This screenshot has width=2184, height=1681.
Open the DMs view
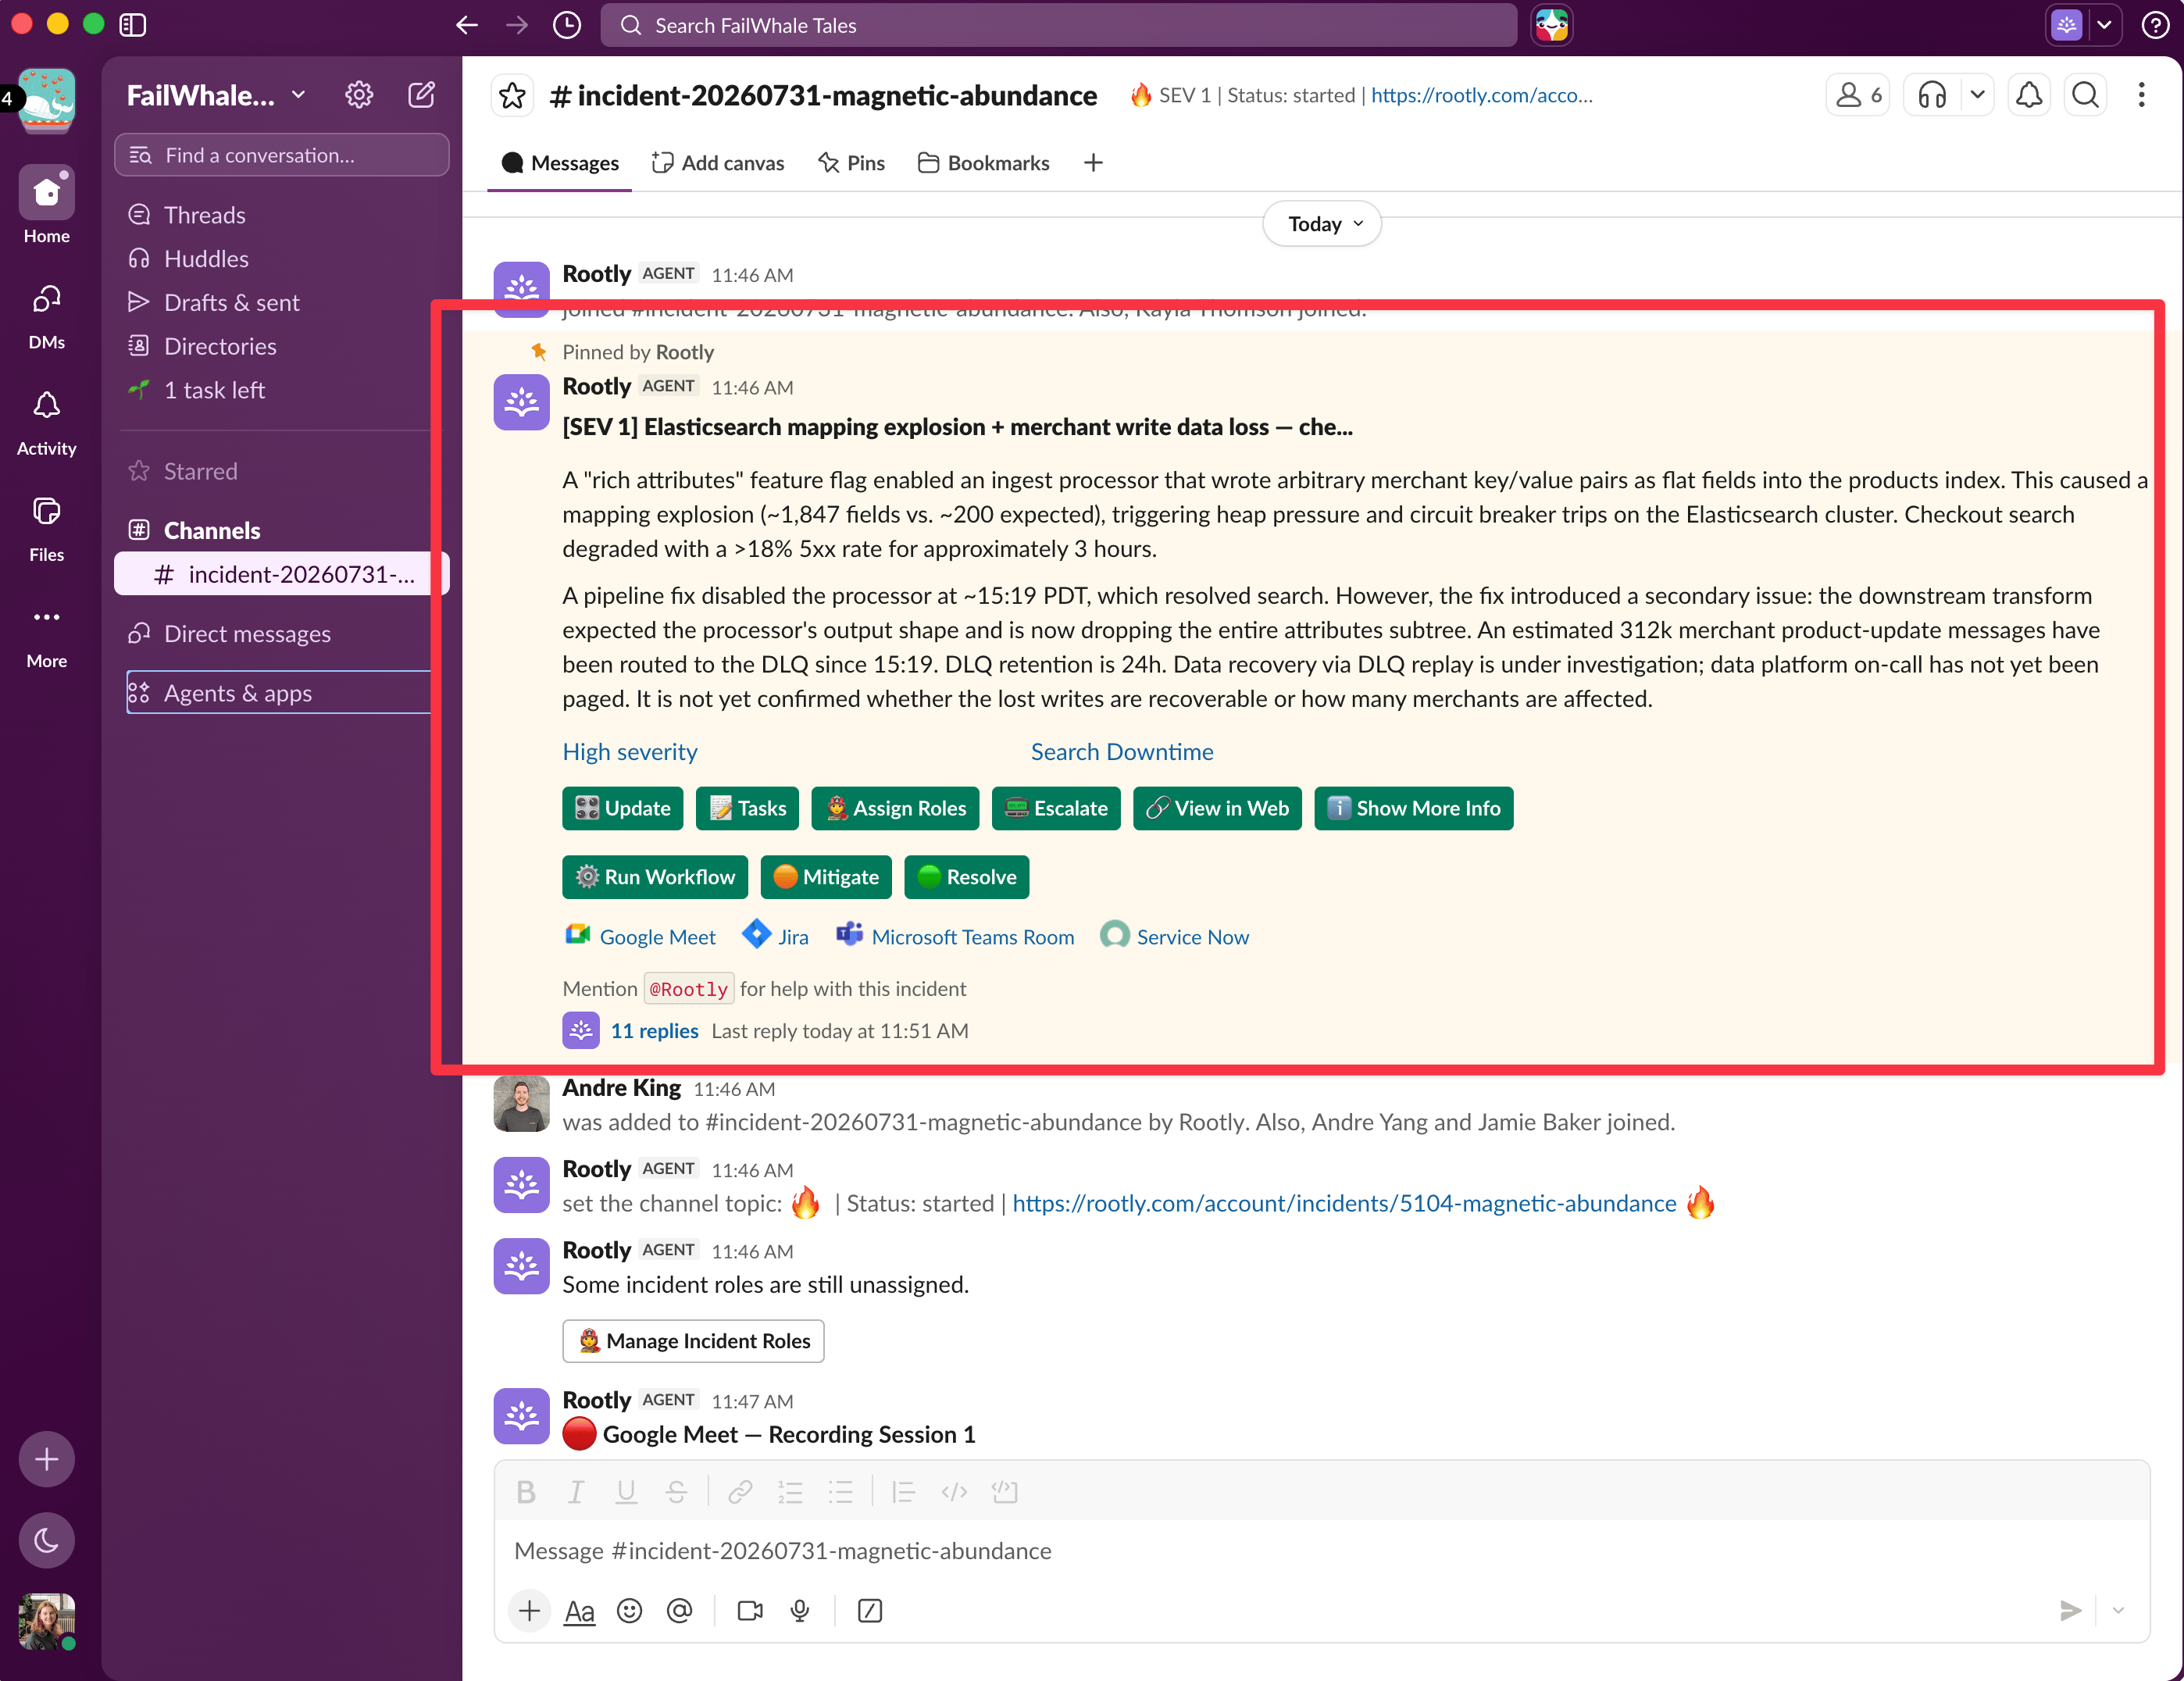click(47, 315)
